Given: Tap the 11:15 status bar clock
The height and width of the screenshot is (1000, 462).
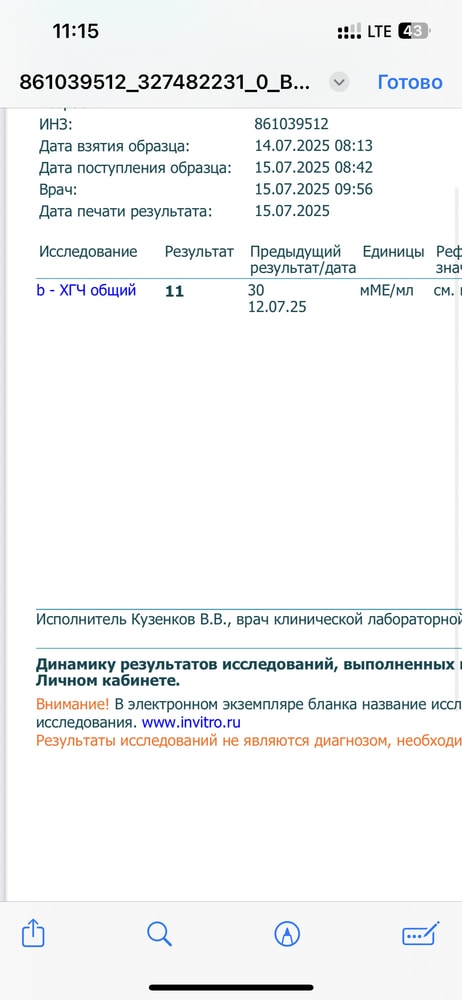Looking at the screenshot, I should pyautogui.click(x=75, y=31).
